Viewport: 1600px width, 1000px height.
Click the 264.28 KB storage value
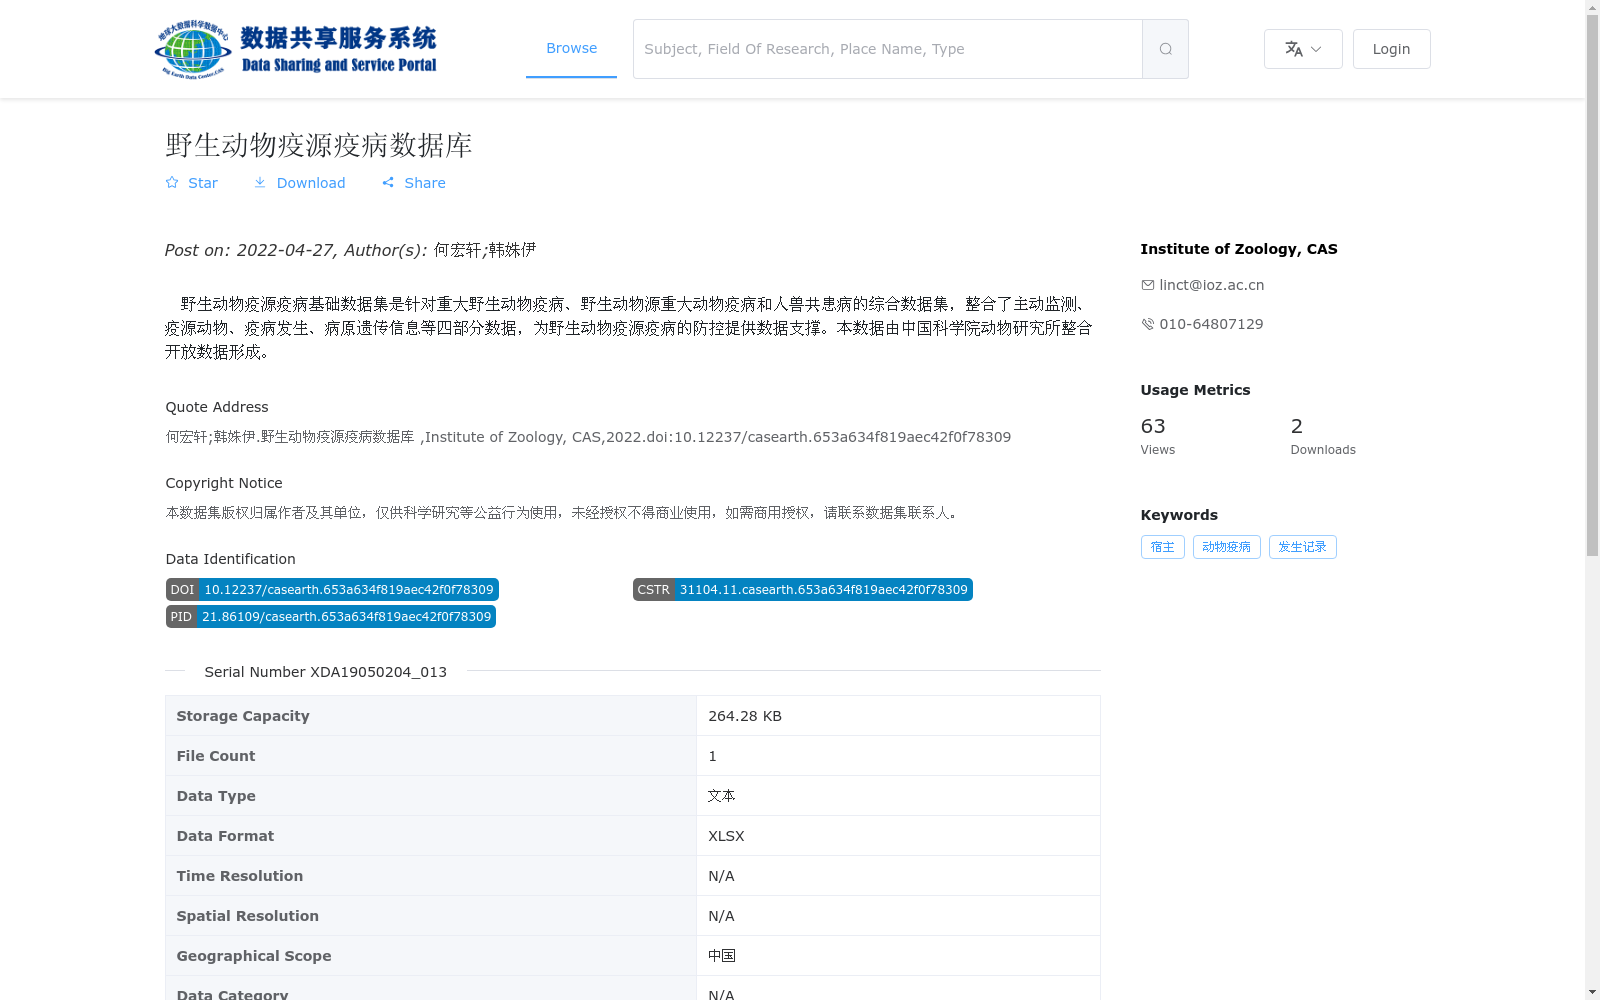point(745,716)
